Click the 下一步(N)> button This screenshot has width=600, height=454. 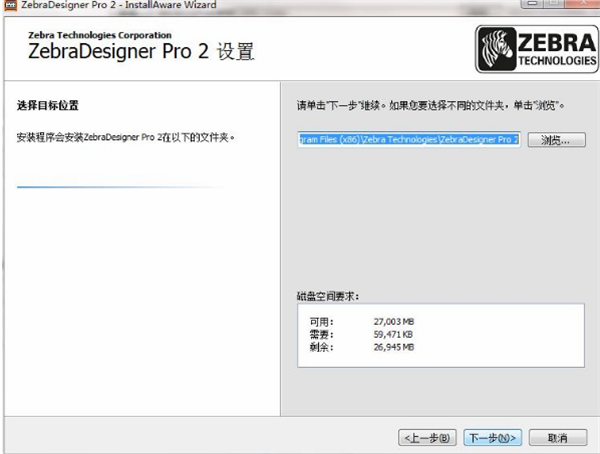[x=492, y=437]
